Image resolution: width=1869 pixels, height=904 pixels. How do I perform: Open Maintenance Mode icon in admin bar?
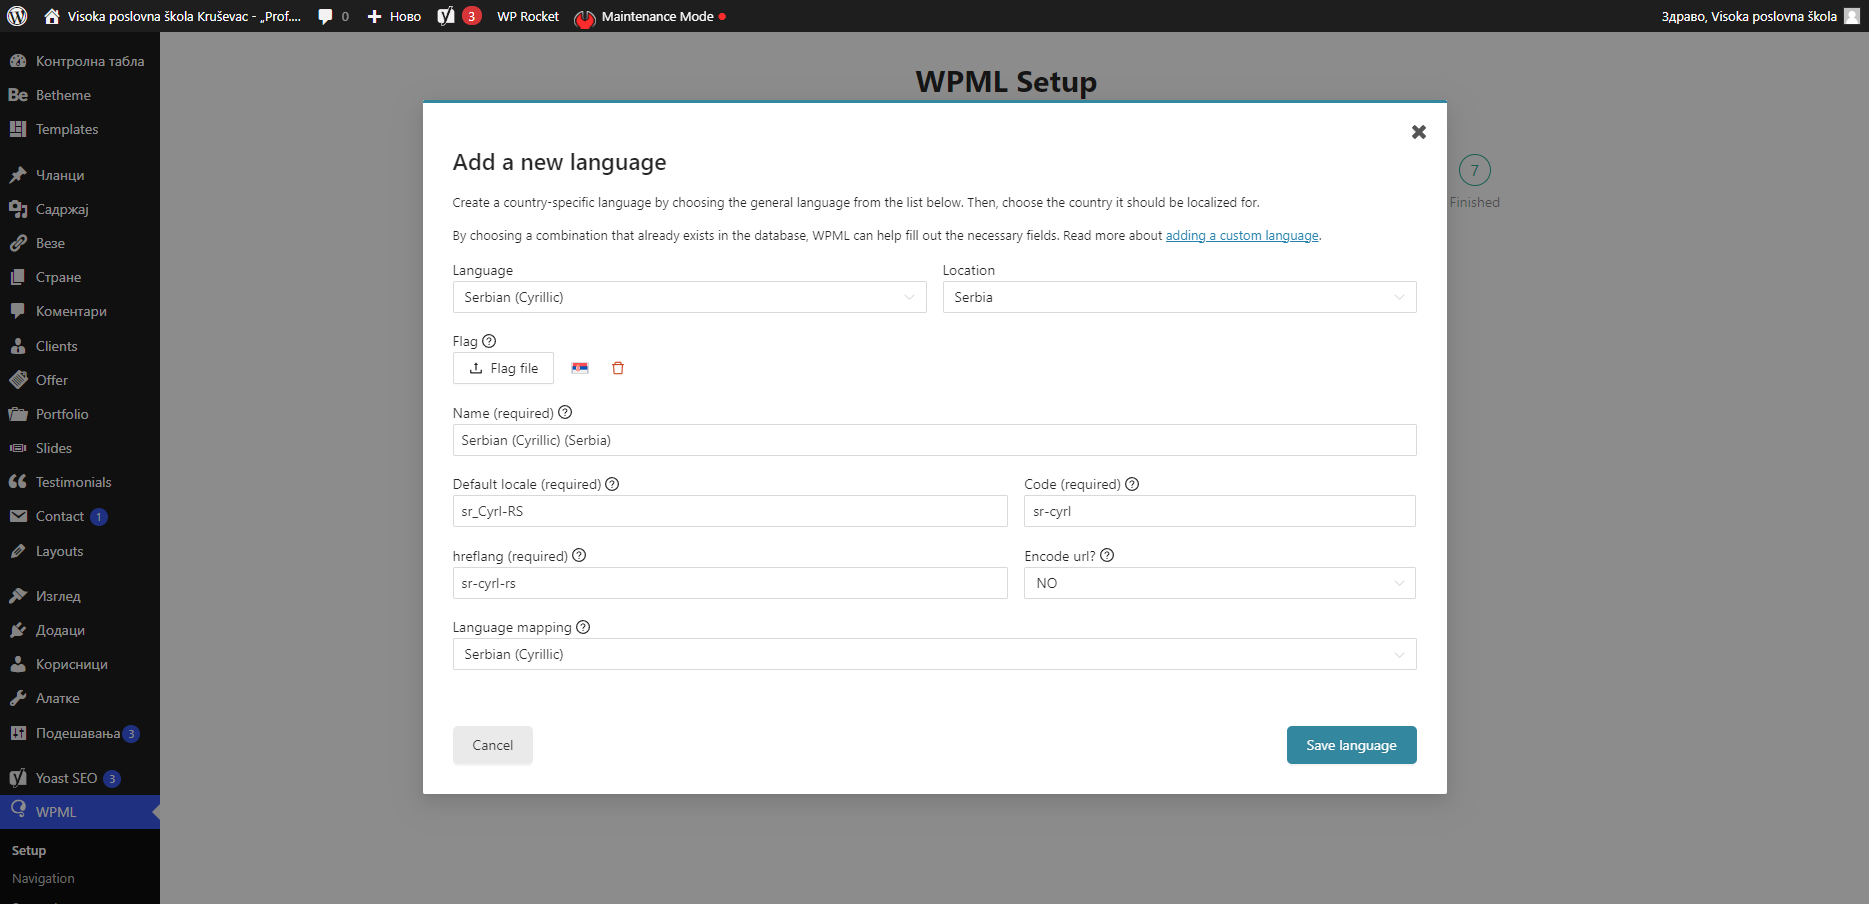[x=585, y=17]
